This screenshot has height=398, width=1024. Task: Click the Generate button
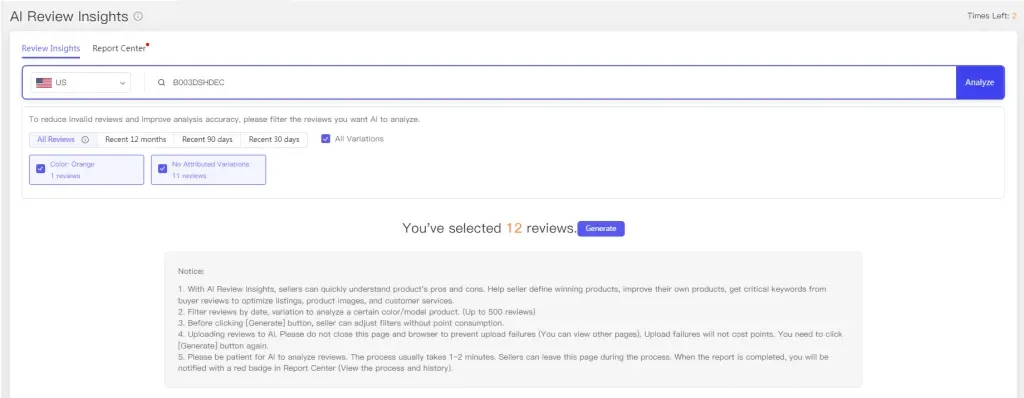(x=601, y=229)
